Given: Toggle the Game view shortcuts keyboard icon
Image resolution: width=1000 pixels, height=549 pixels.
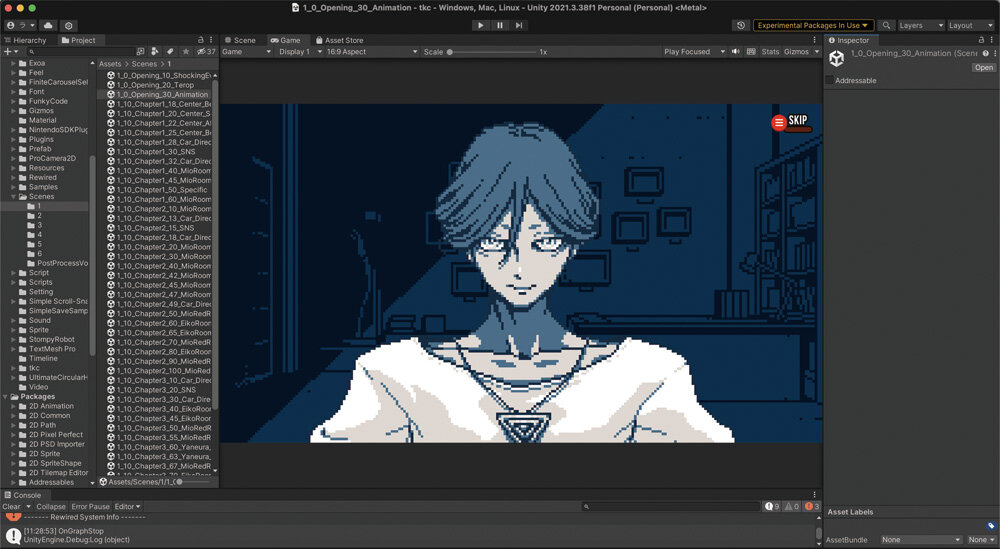Looking at the screenshot, I should [x=751, y=52].
